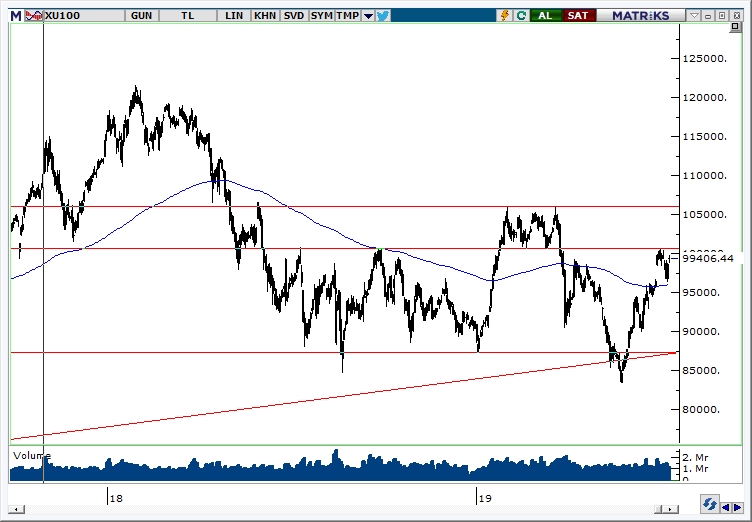Toggle LIN linear scale mode

point(234,16)
